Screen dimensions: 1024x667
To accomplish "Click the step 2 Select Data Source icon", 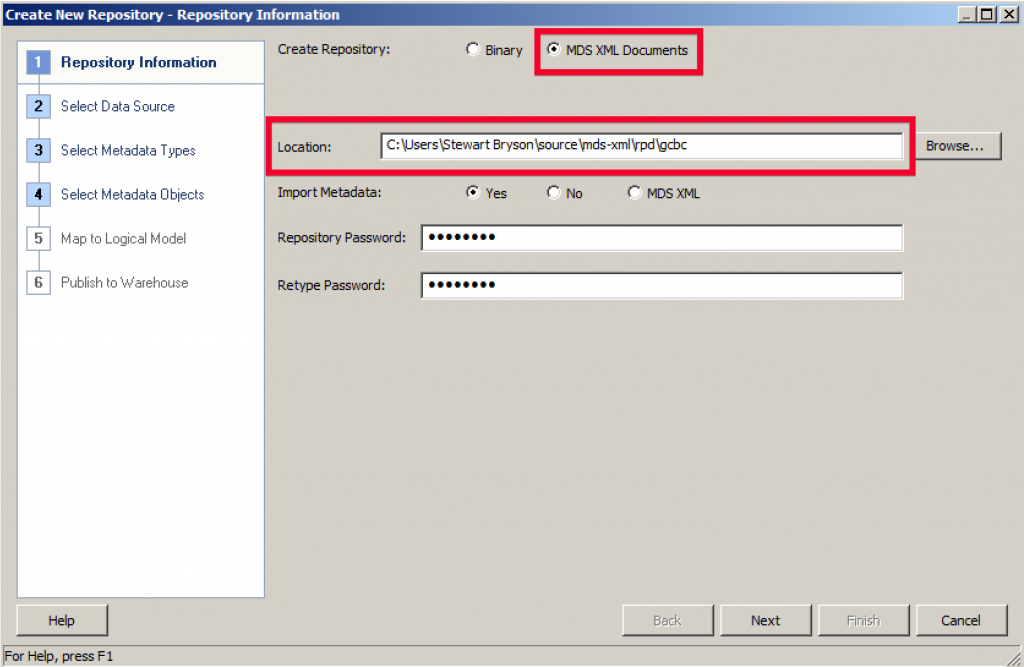I will click(38, 106).
